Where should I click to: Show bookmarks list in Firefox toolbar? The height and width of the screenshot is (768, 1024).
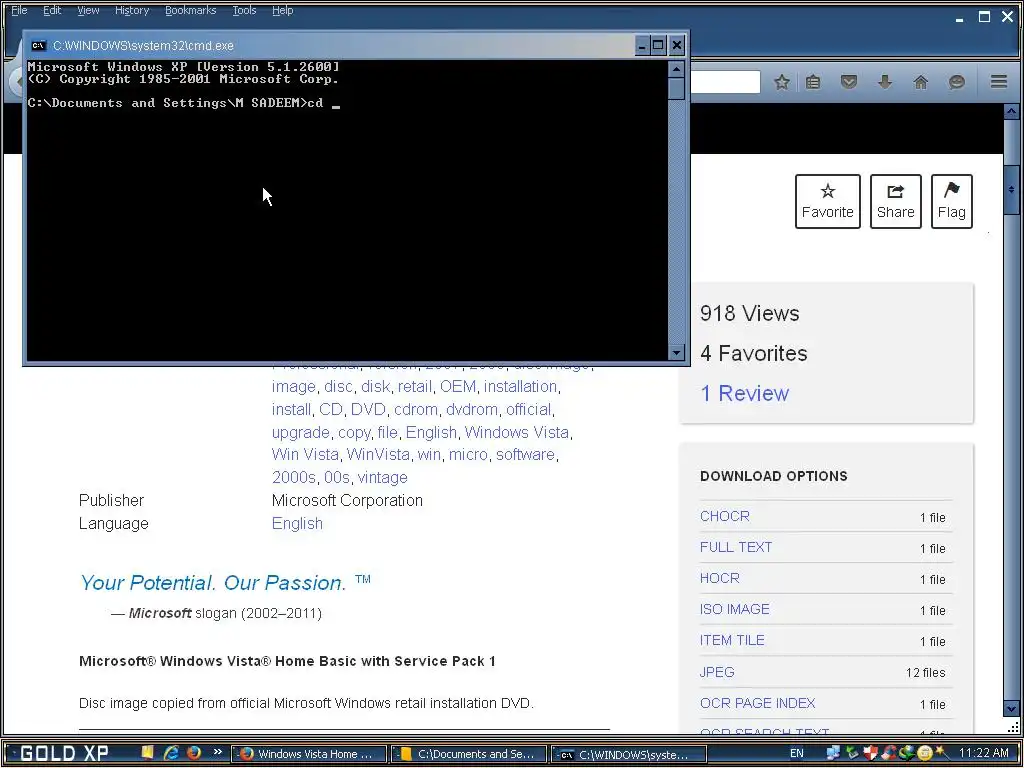click(813, 82)
